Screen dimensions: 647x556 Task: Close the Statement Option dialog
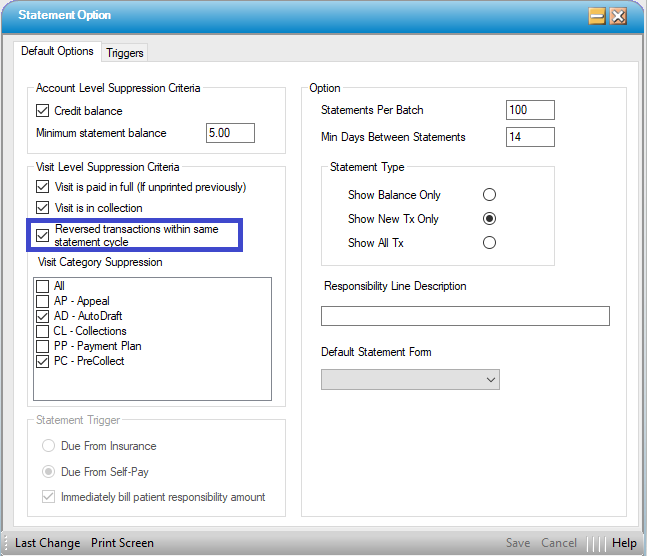619,16
